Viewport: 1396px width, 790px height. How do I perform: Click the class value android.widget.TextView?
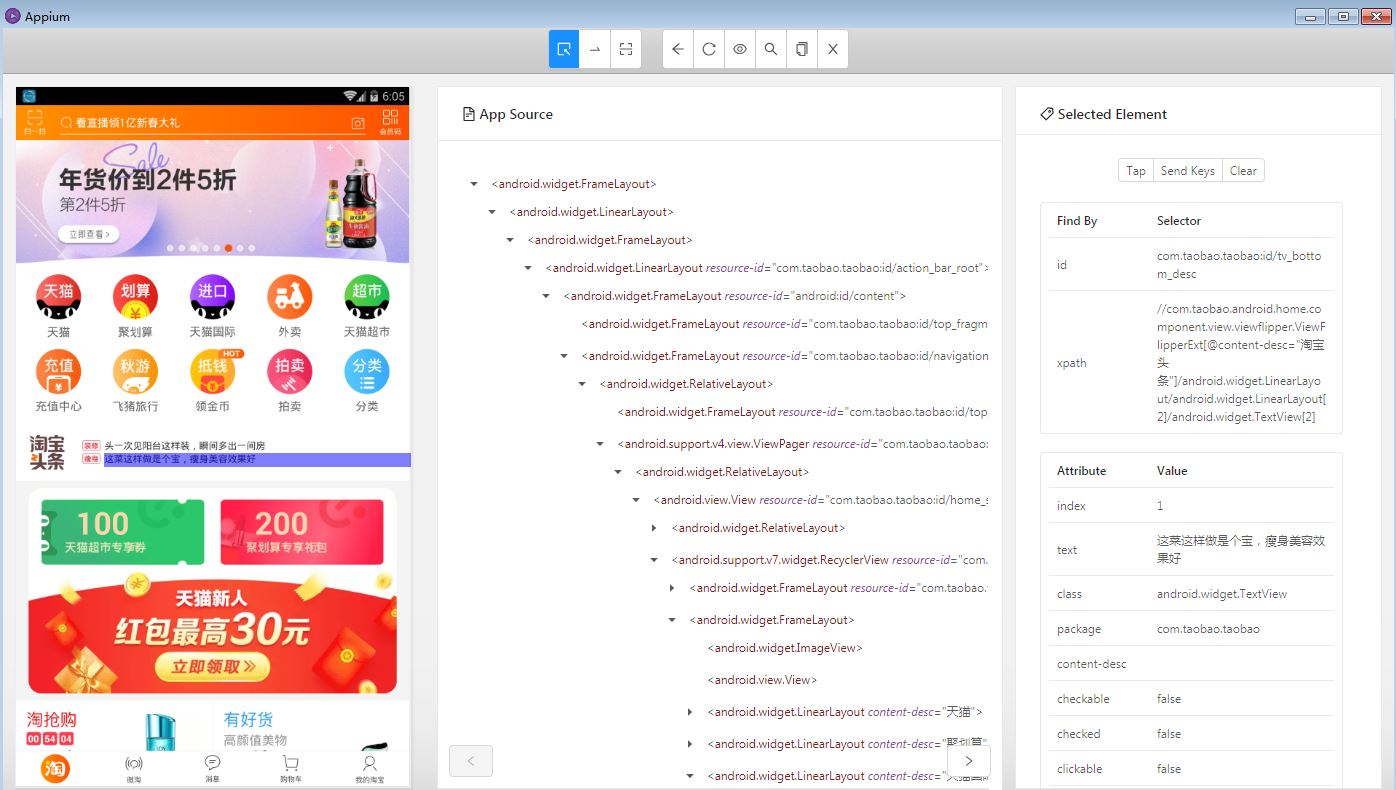point(1222,594)
